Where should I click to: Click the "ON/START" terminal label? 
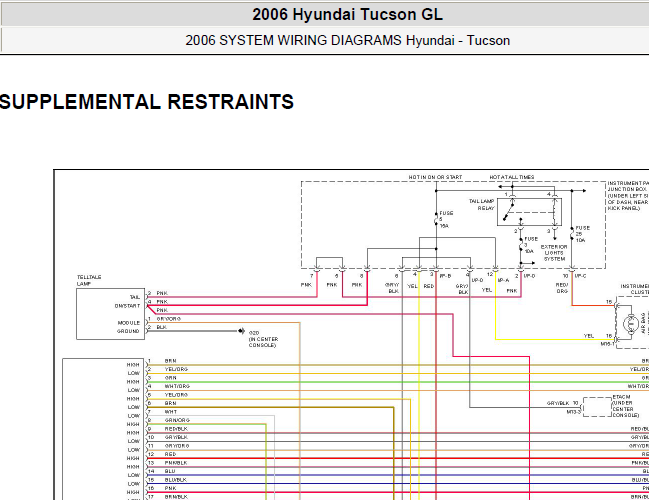(127, 306)
